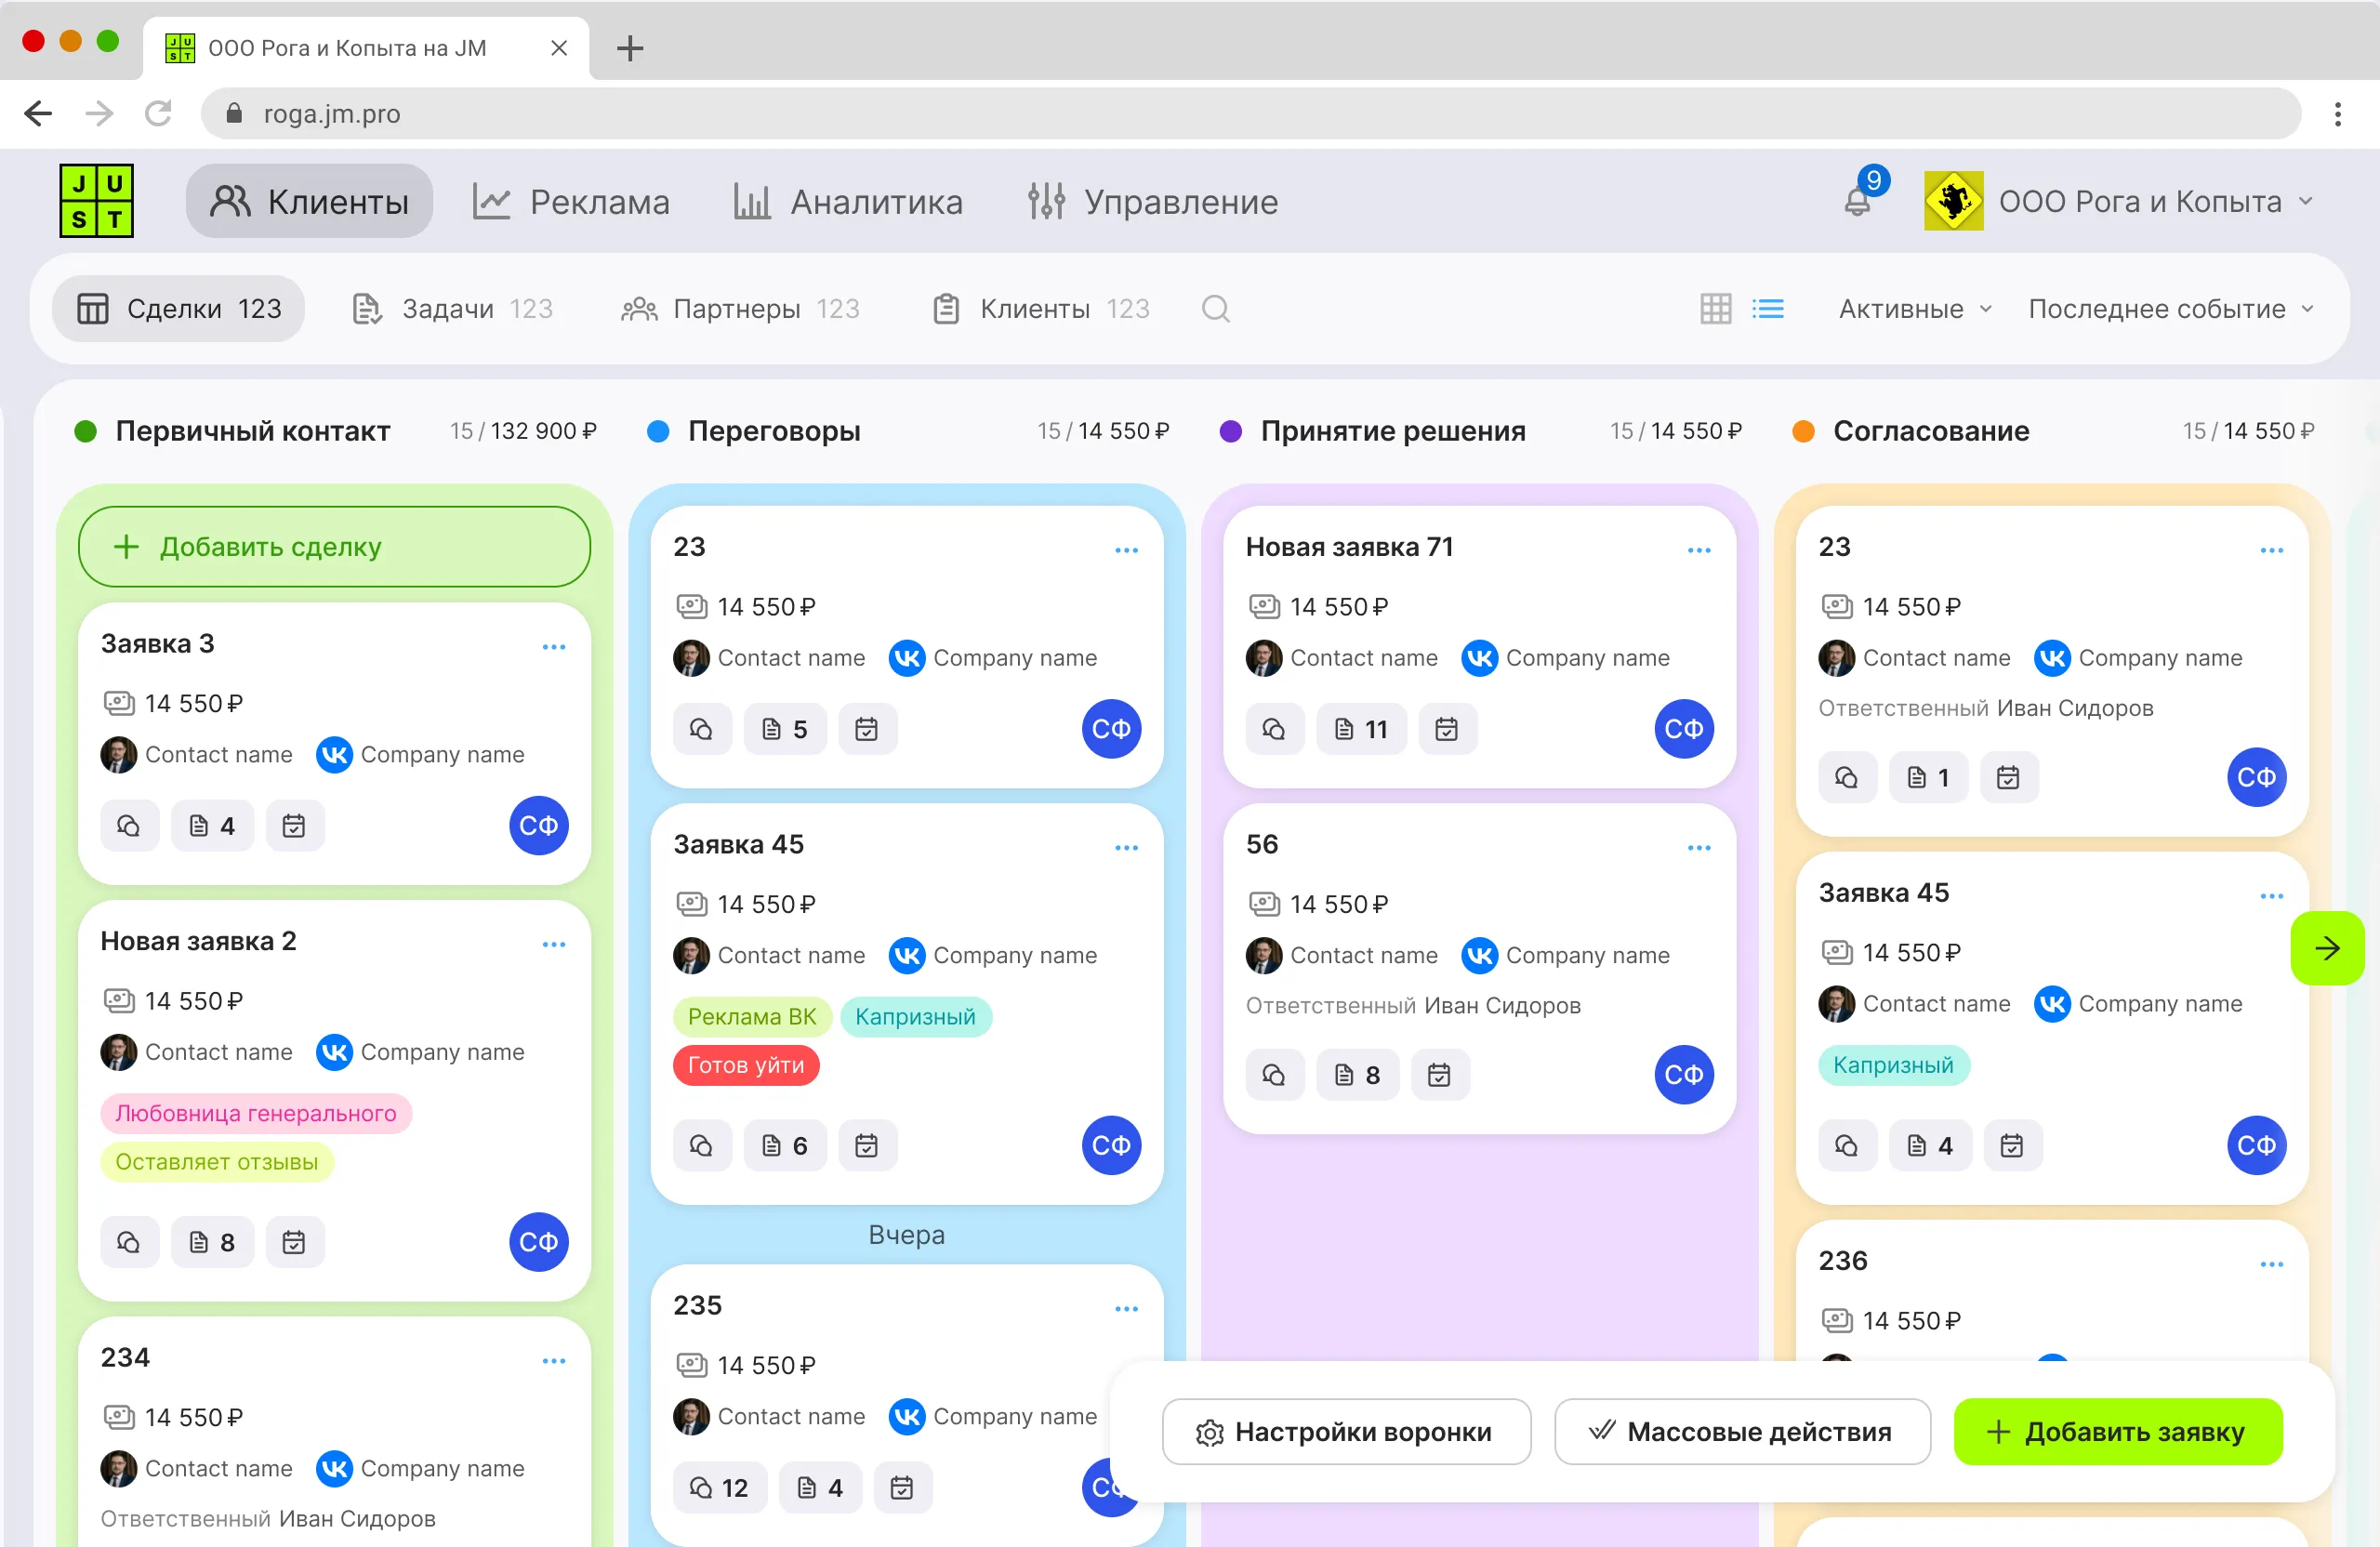Expand ООО Рога и Копыта account menu
This screenshot has height=1547, width=2380.
pyautogui.click(x=2140, y=202)
